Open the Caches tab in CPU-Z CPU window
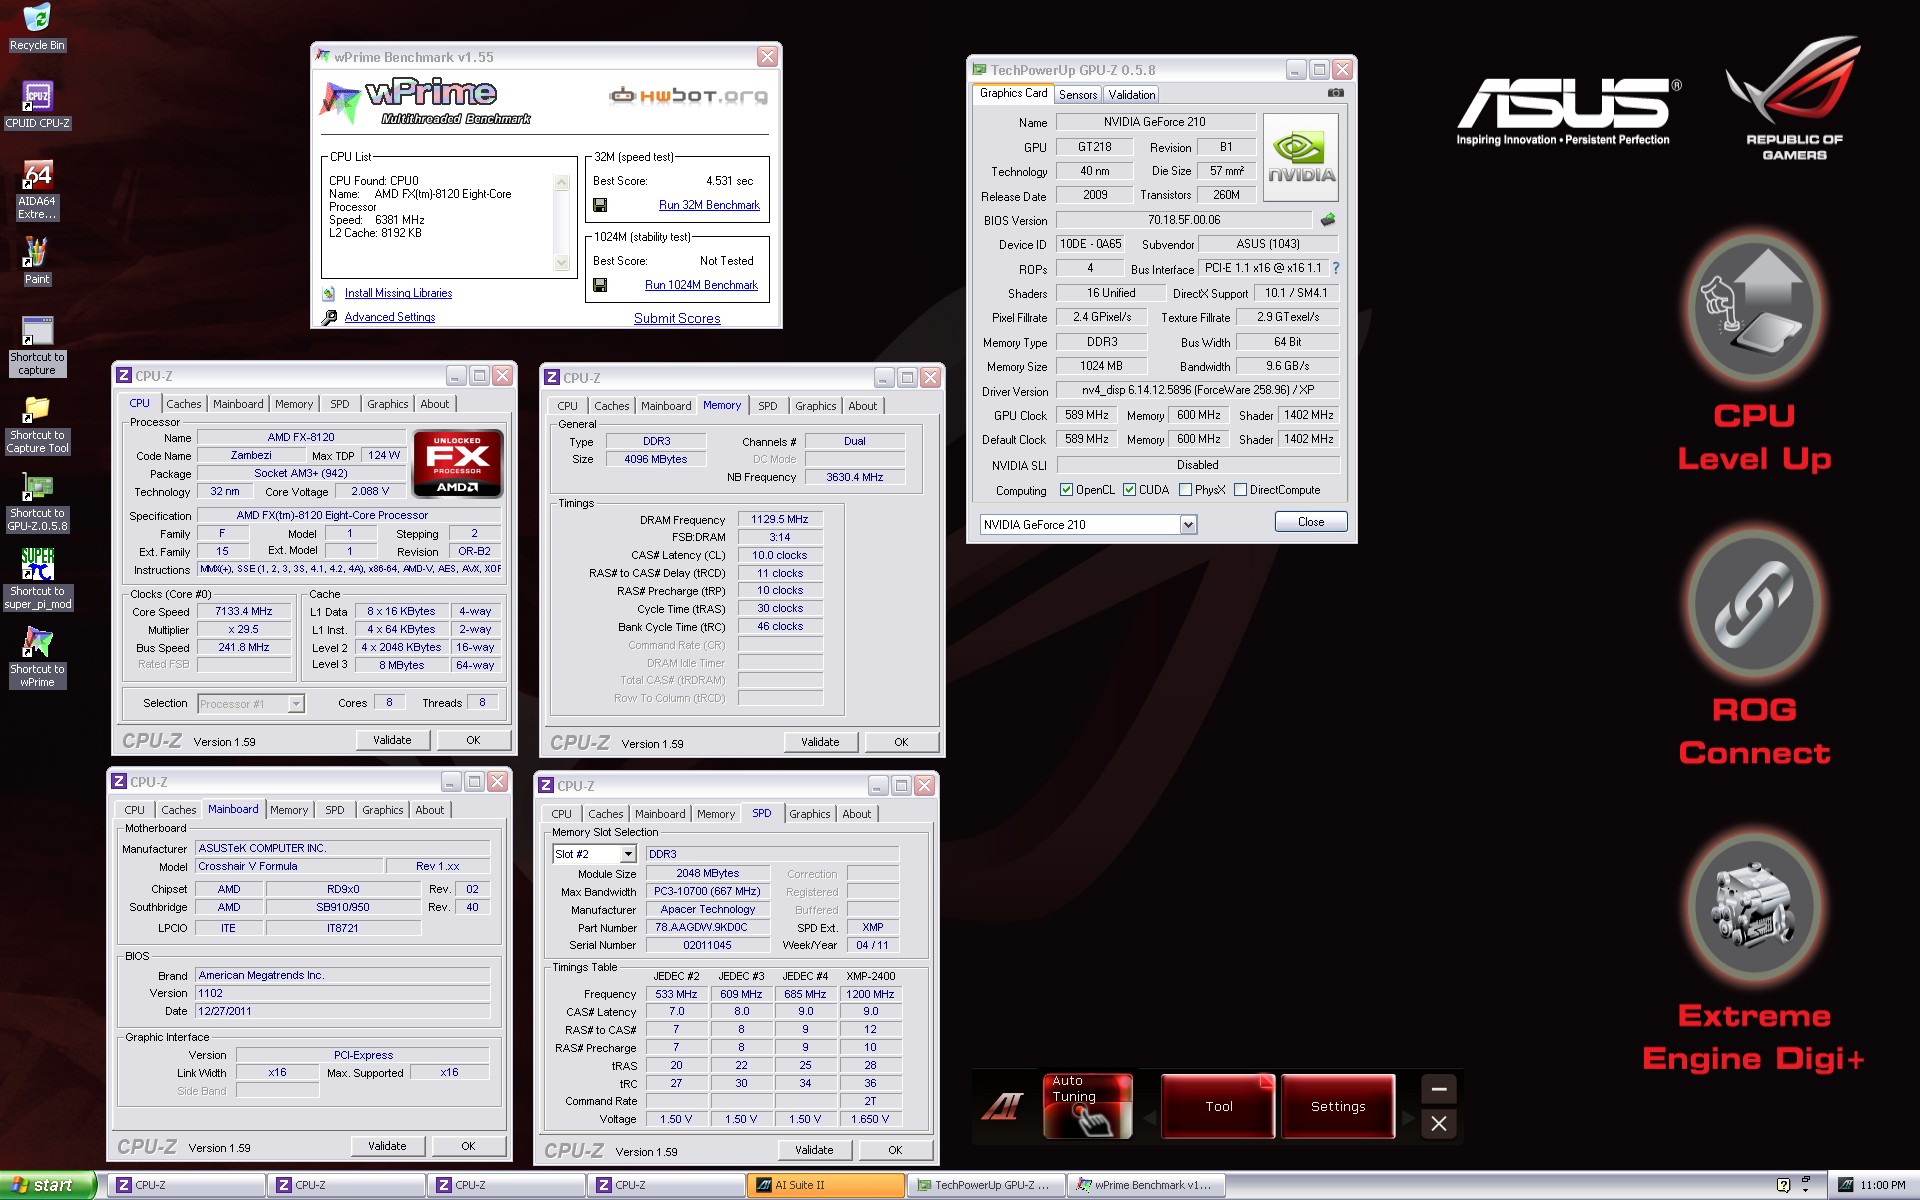 pyautogui.click(x=184, y=404)
